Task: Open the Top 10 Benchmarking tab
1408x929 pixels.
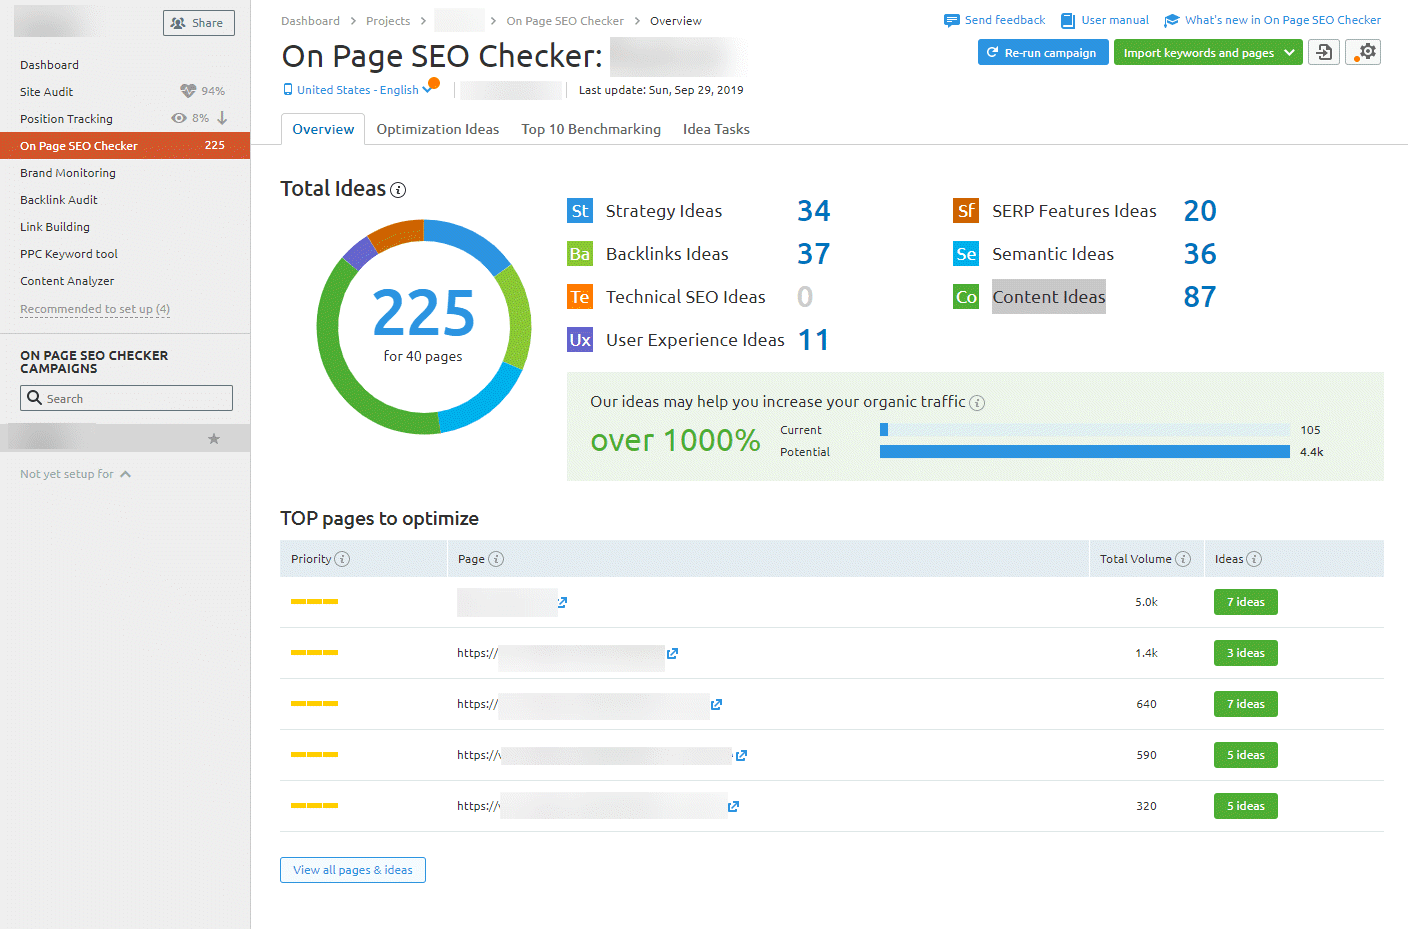Action: [590, 129]
